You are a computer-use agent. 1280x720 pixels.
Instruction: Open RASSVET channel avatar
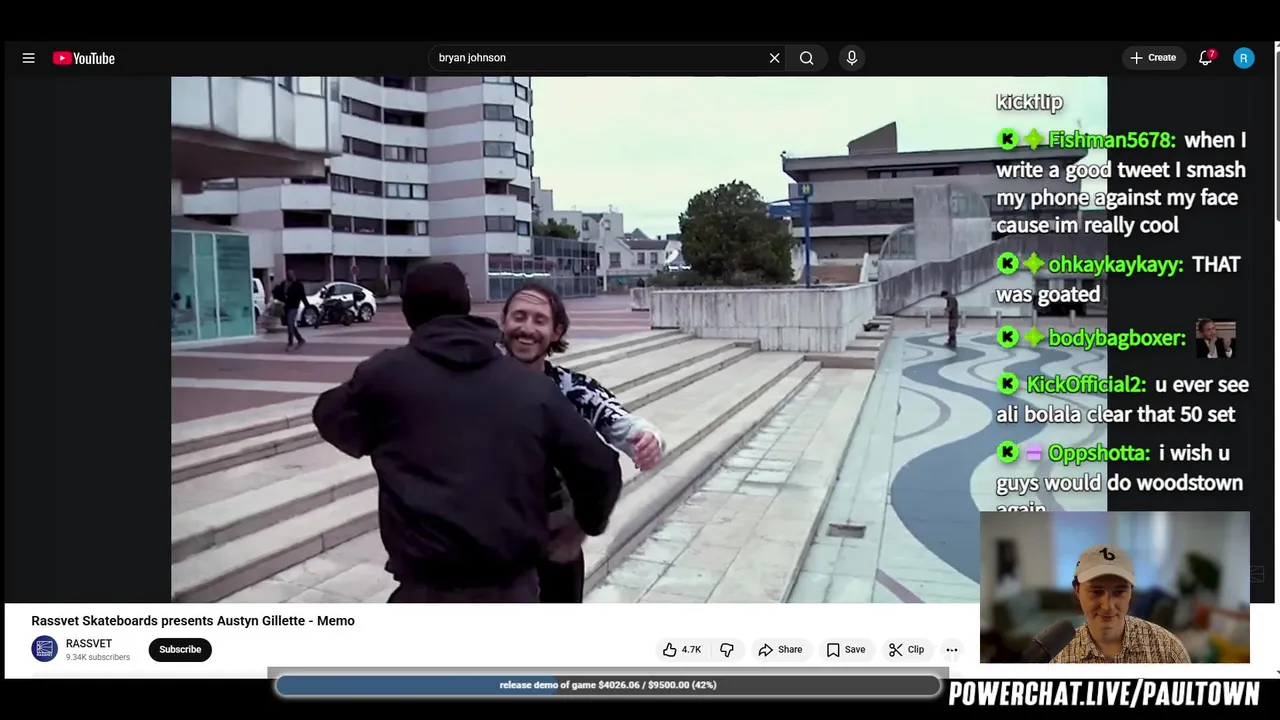point(45,650)
